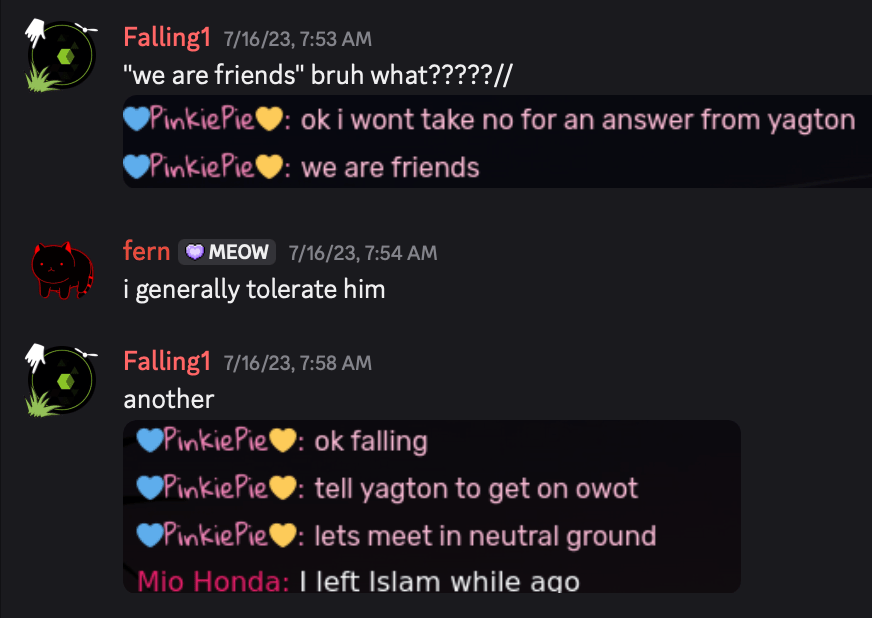The height and width of the screenshot is (618, 872).
Task: Click blue heart before 'ok falling' line
Action: pyautogui.click(x=150, y=441)
